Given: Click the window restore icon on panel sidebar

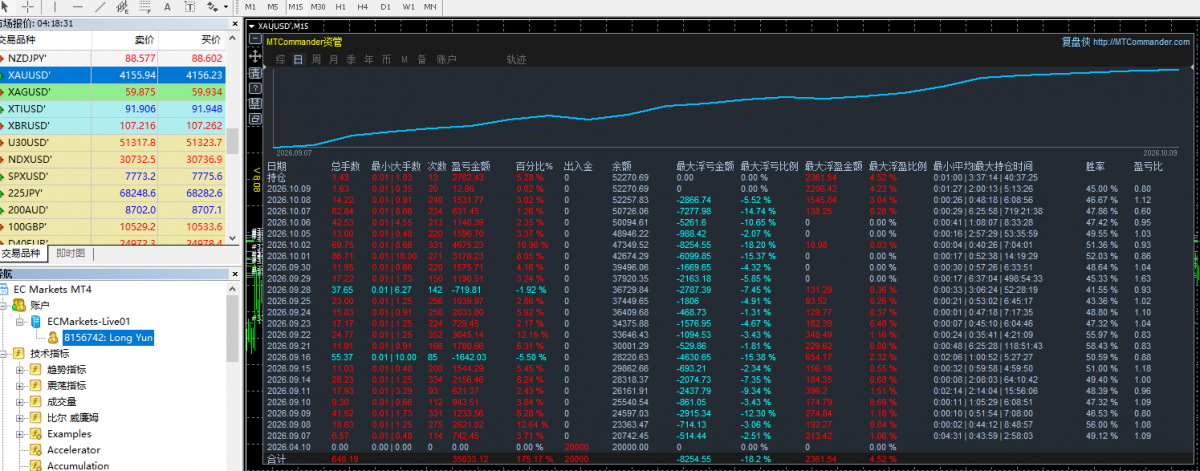Looking at the screenshot, I should click(x=255, y=119).
